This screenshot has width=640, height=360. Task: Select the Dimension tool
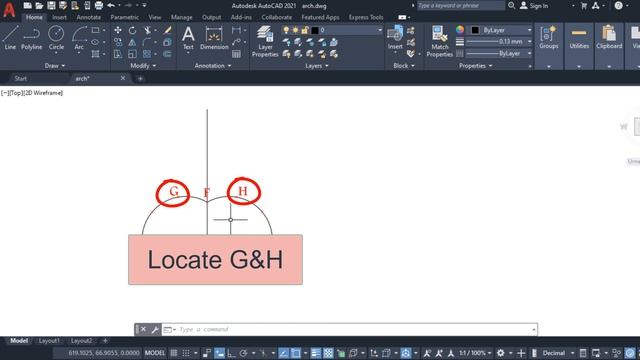214,38
